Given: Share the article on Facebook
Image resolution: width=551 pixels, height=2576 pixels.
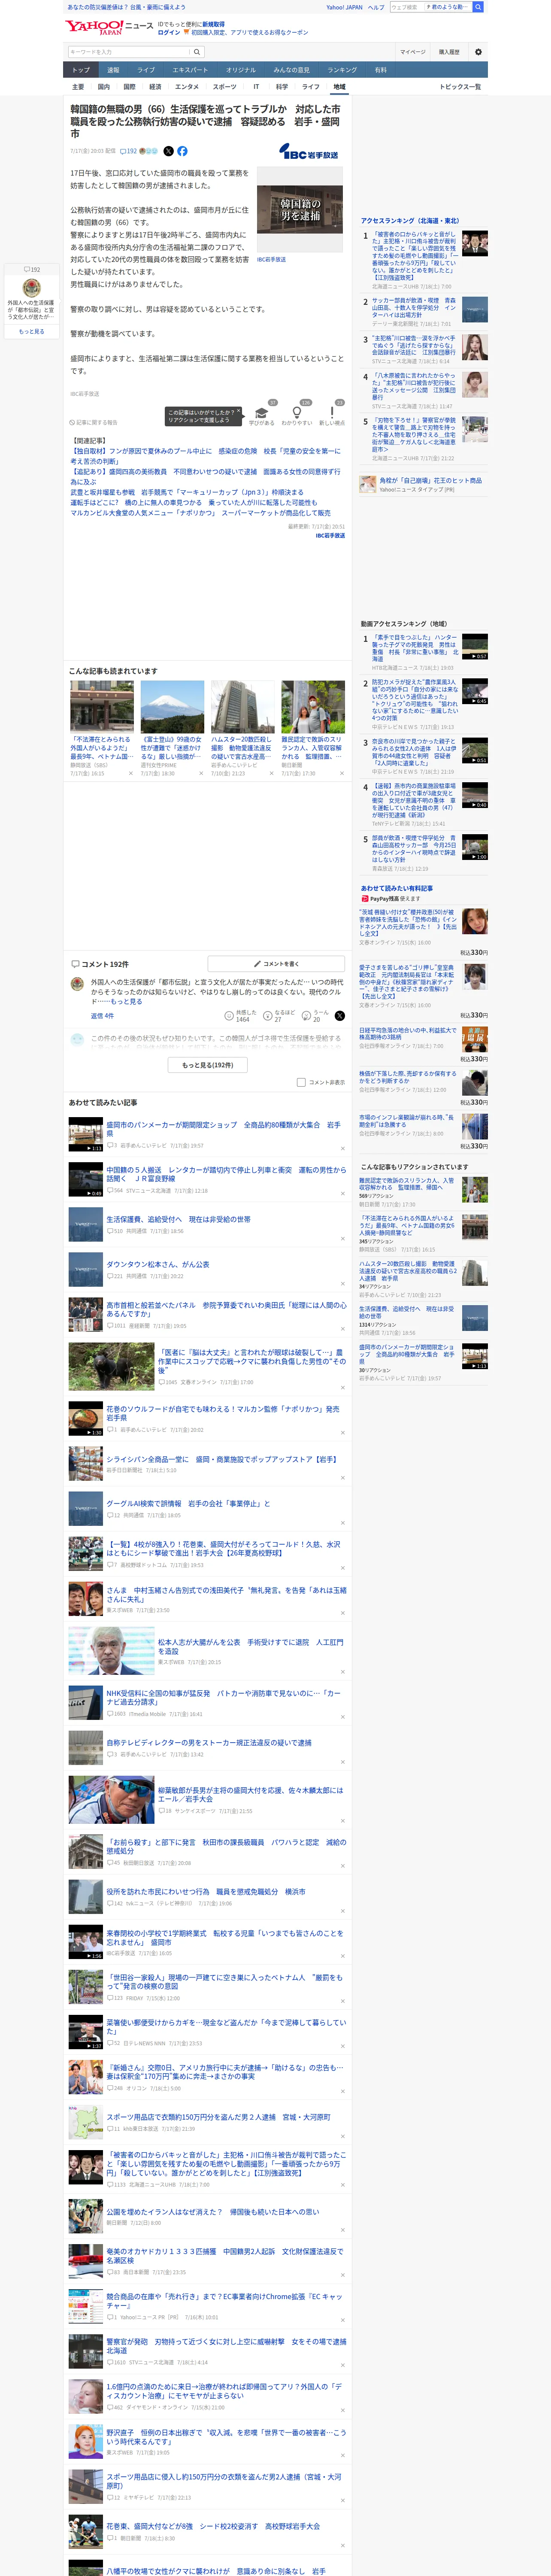Looking at the screenshot, I should (x=182, y=151).
